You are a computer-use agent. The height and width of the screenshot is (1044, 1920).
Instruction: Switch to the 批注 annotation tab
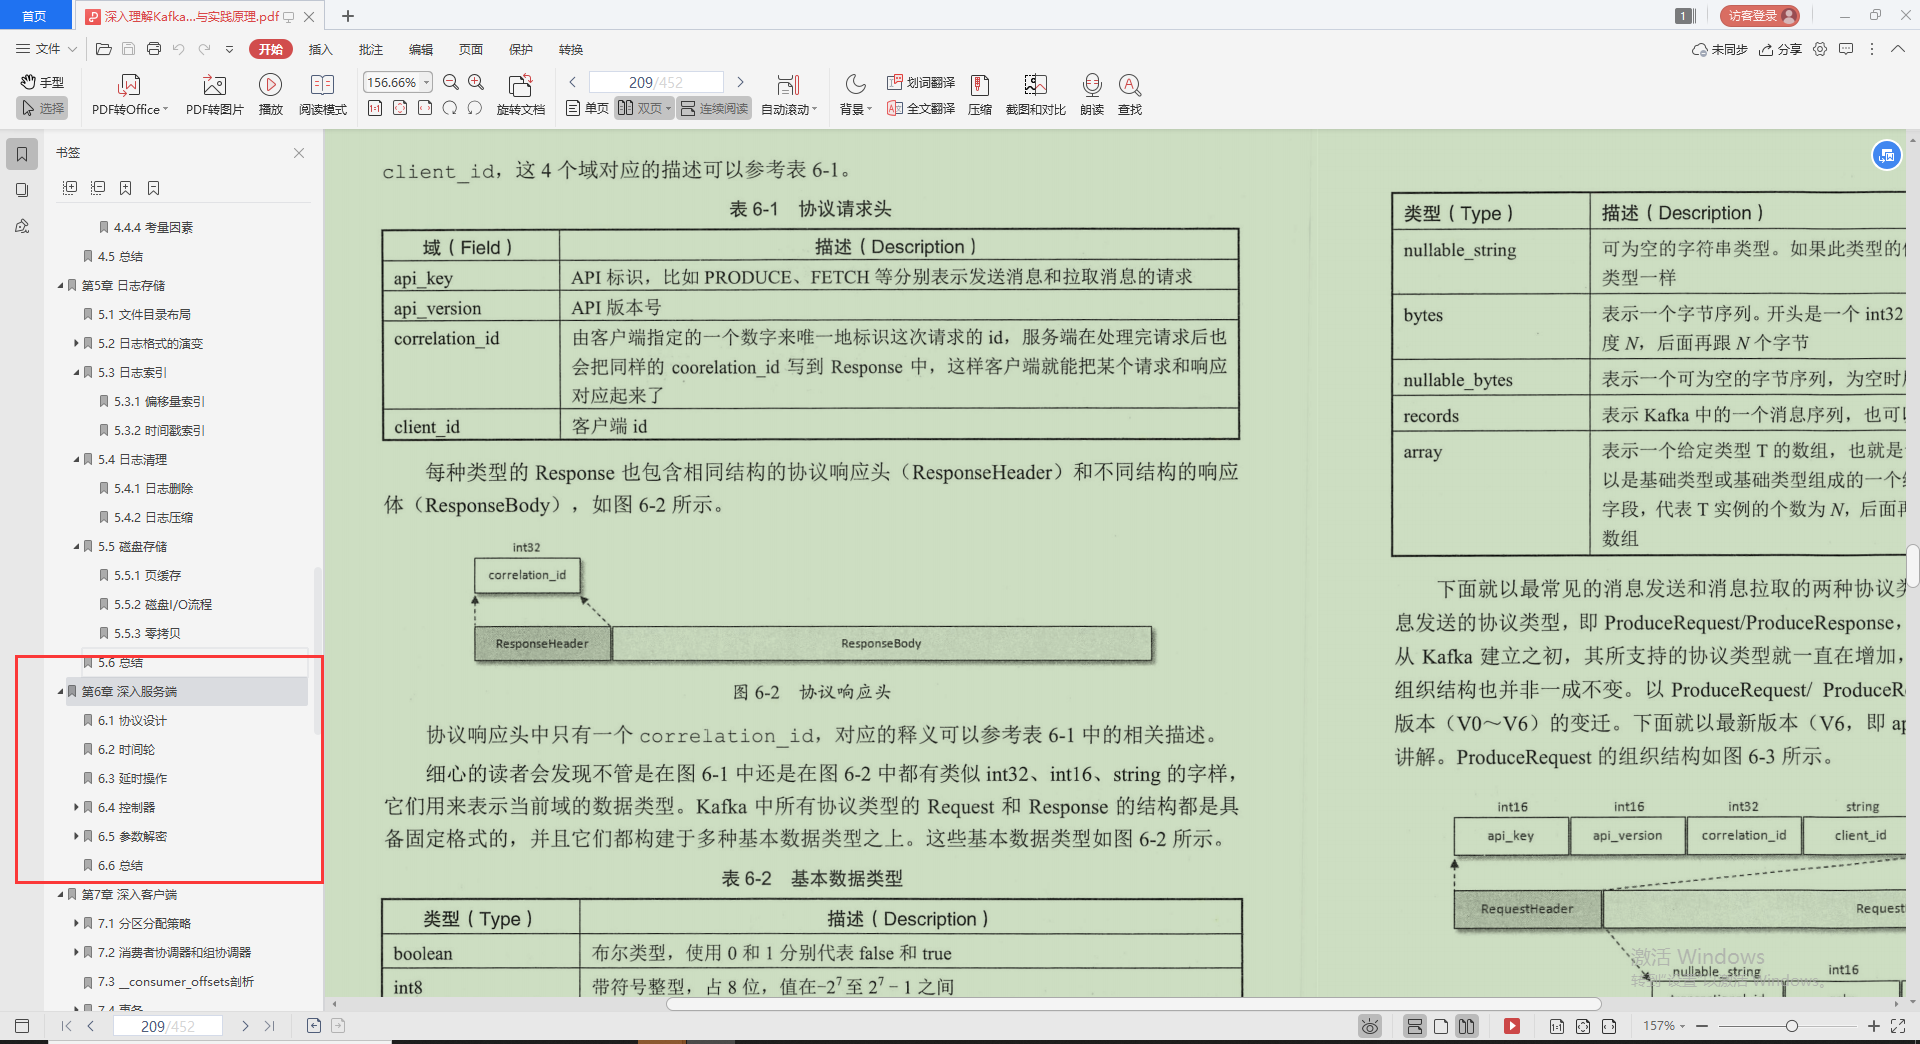click(370, 49)
